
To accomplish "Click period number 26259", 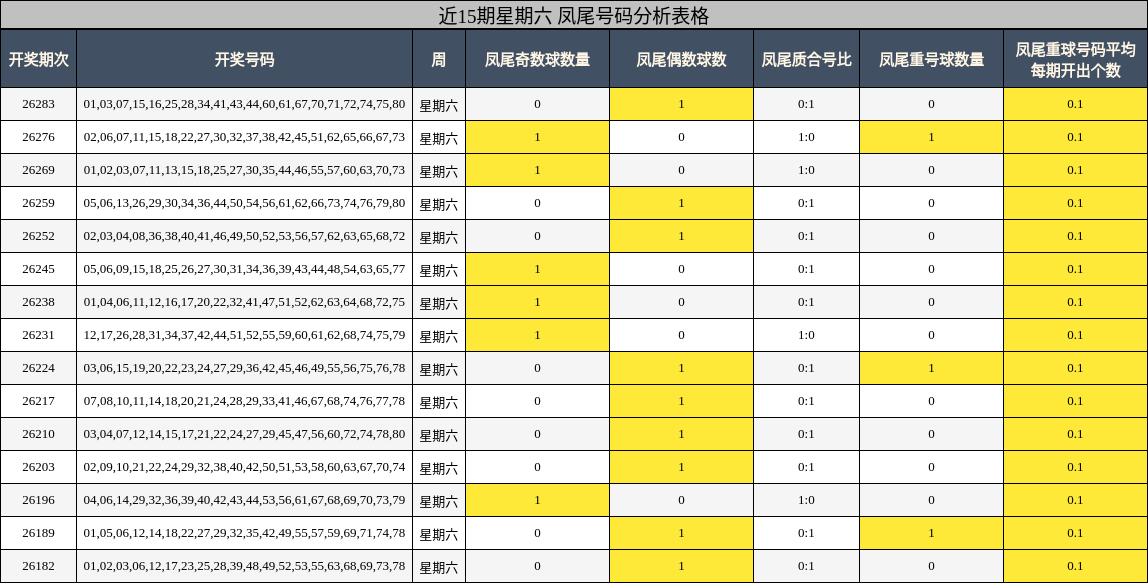I will [x=38, y=203].
